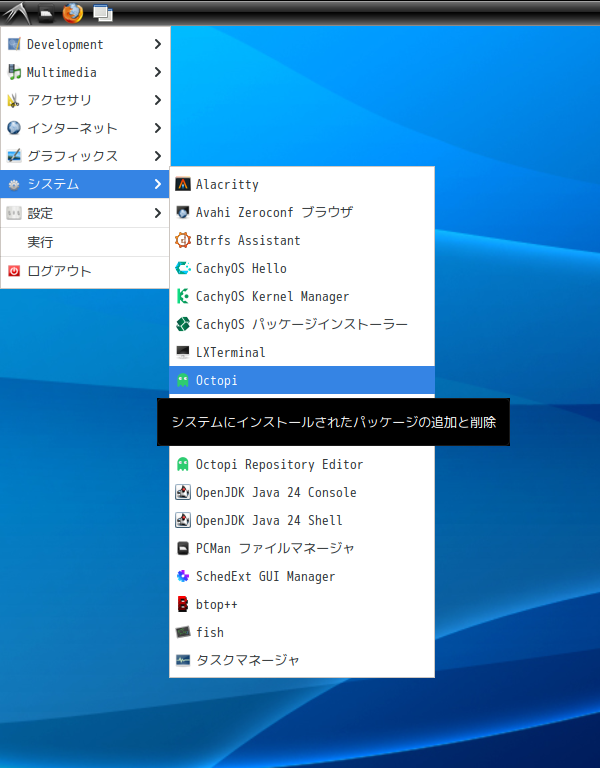Launch Octopi package manager entry

coord(302,380)
